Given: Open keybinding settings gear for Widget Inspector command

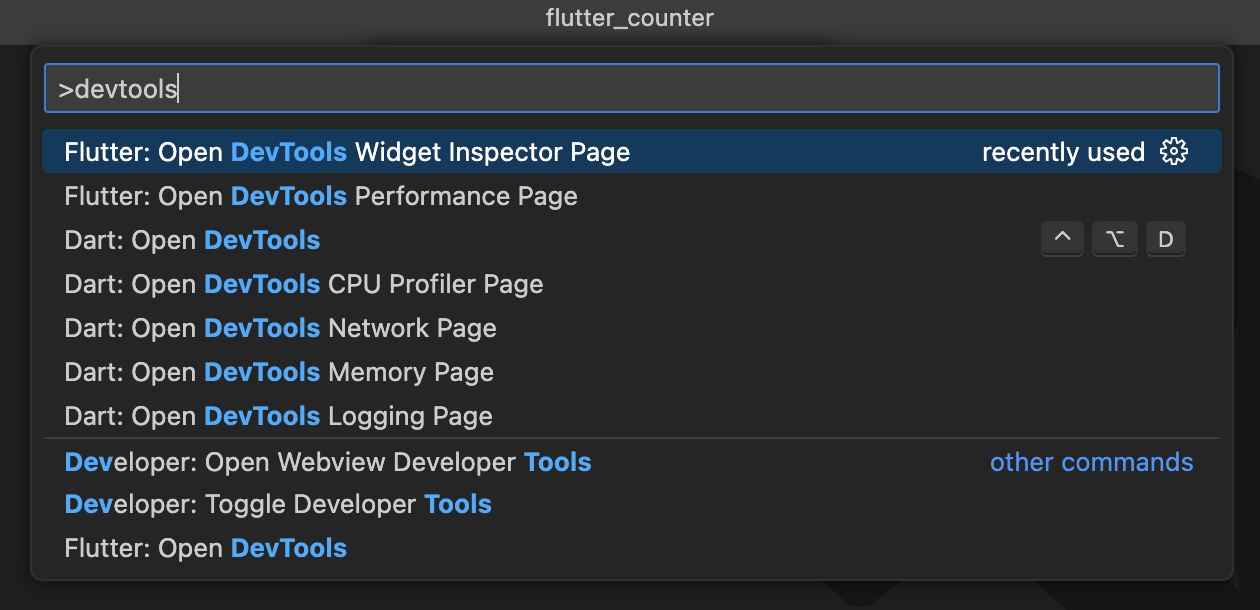Looking at the screenshot, I should click(1174, 151).
